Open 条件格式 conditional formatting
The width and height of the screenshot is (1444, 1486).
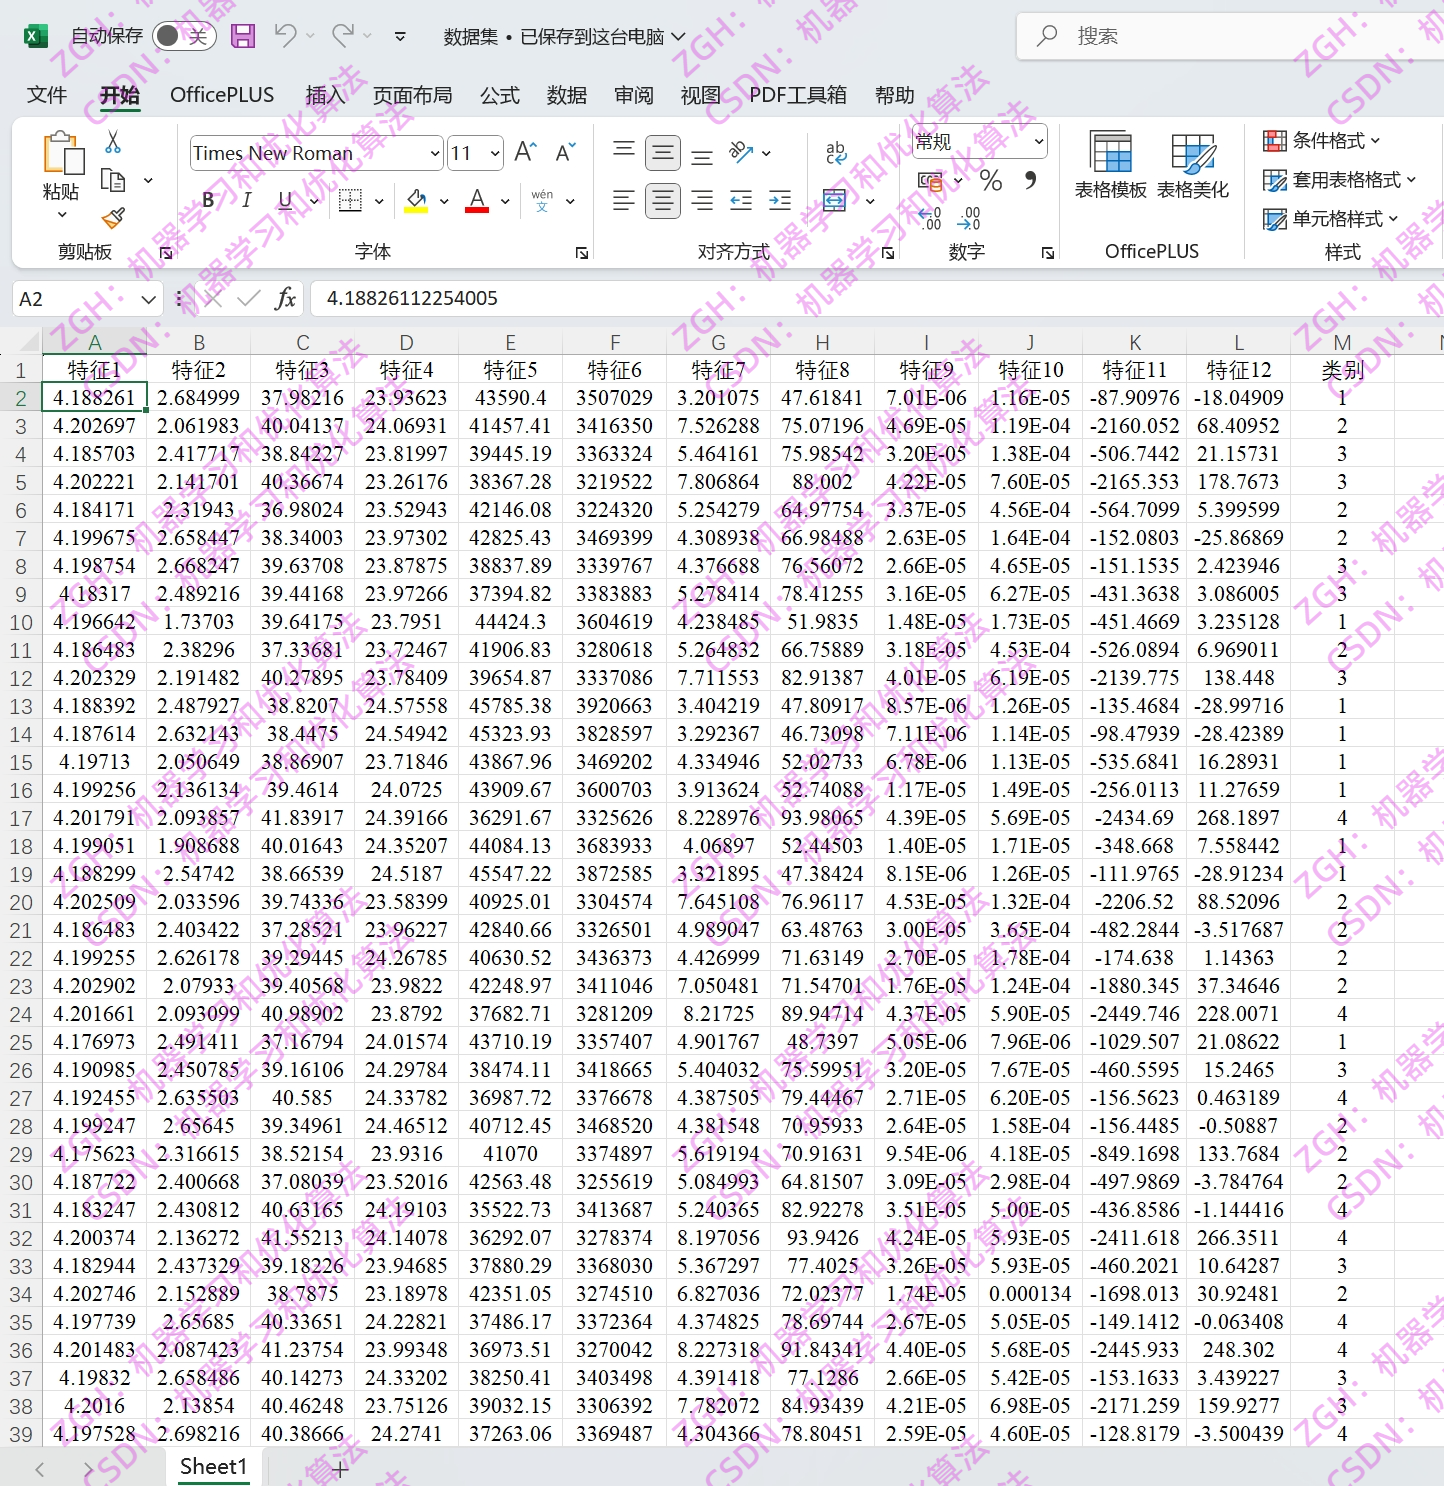pyautogui.click(x=1322, y=141)
